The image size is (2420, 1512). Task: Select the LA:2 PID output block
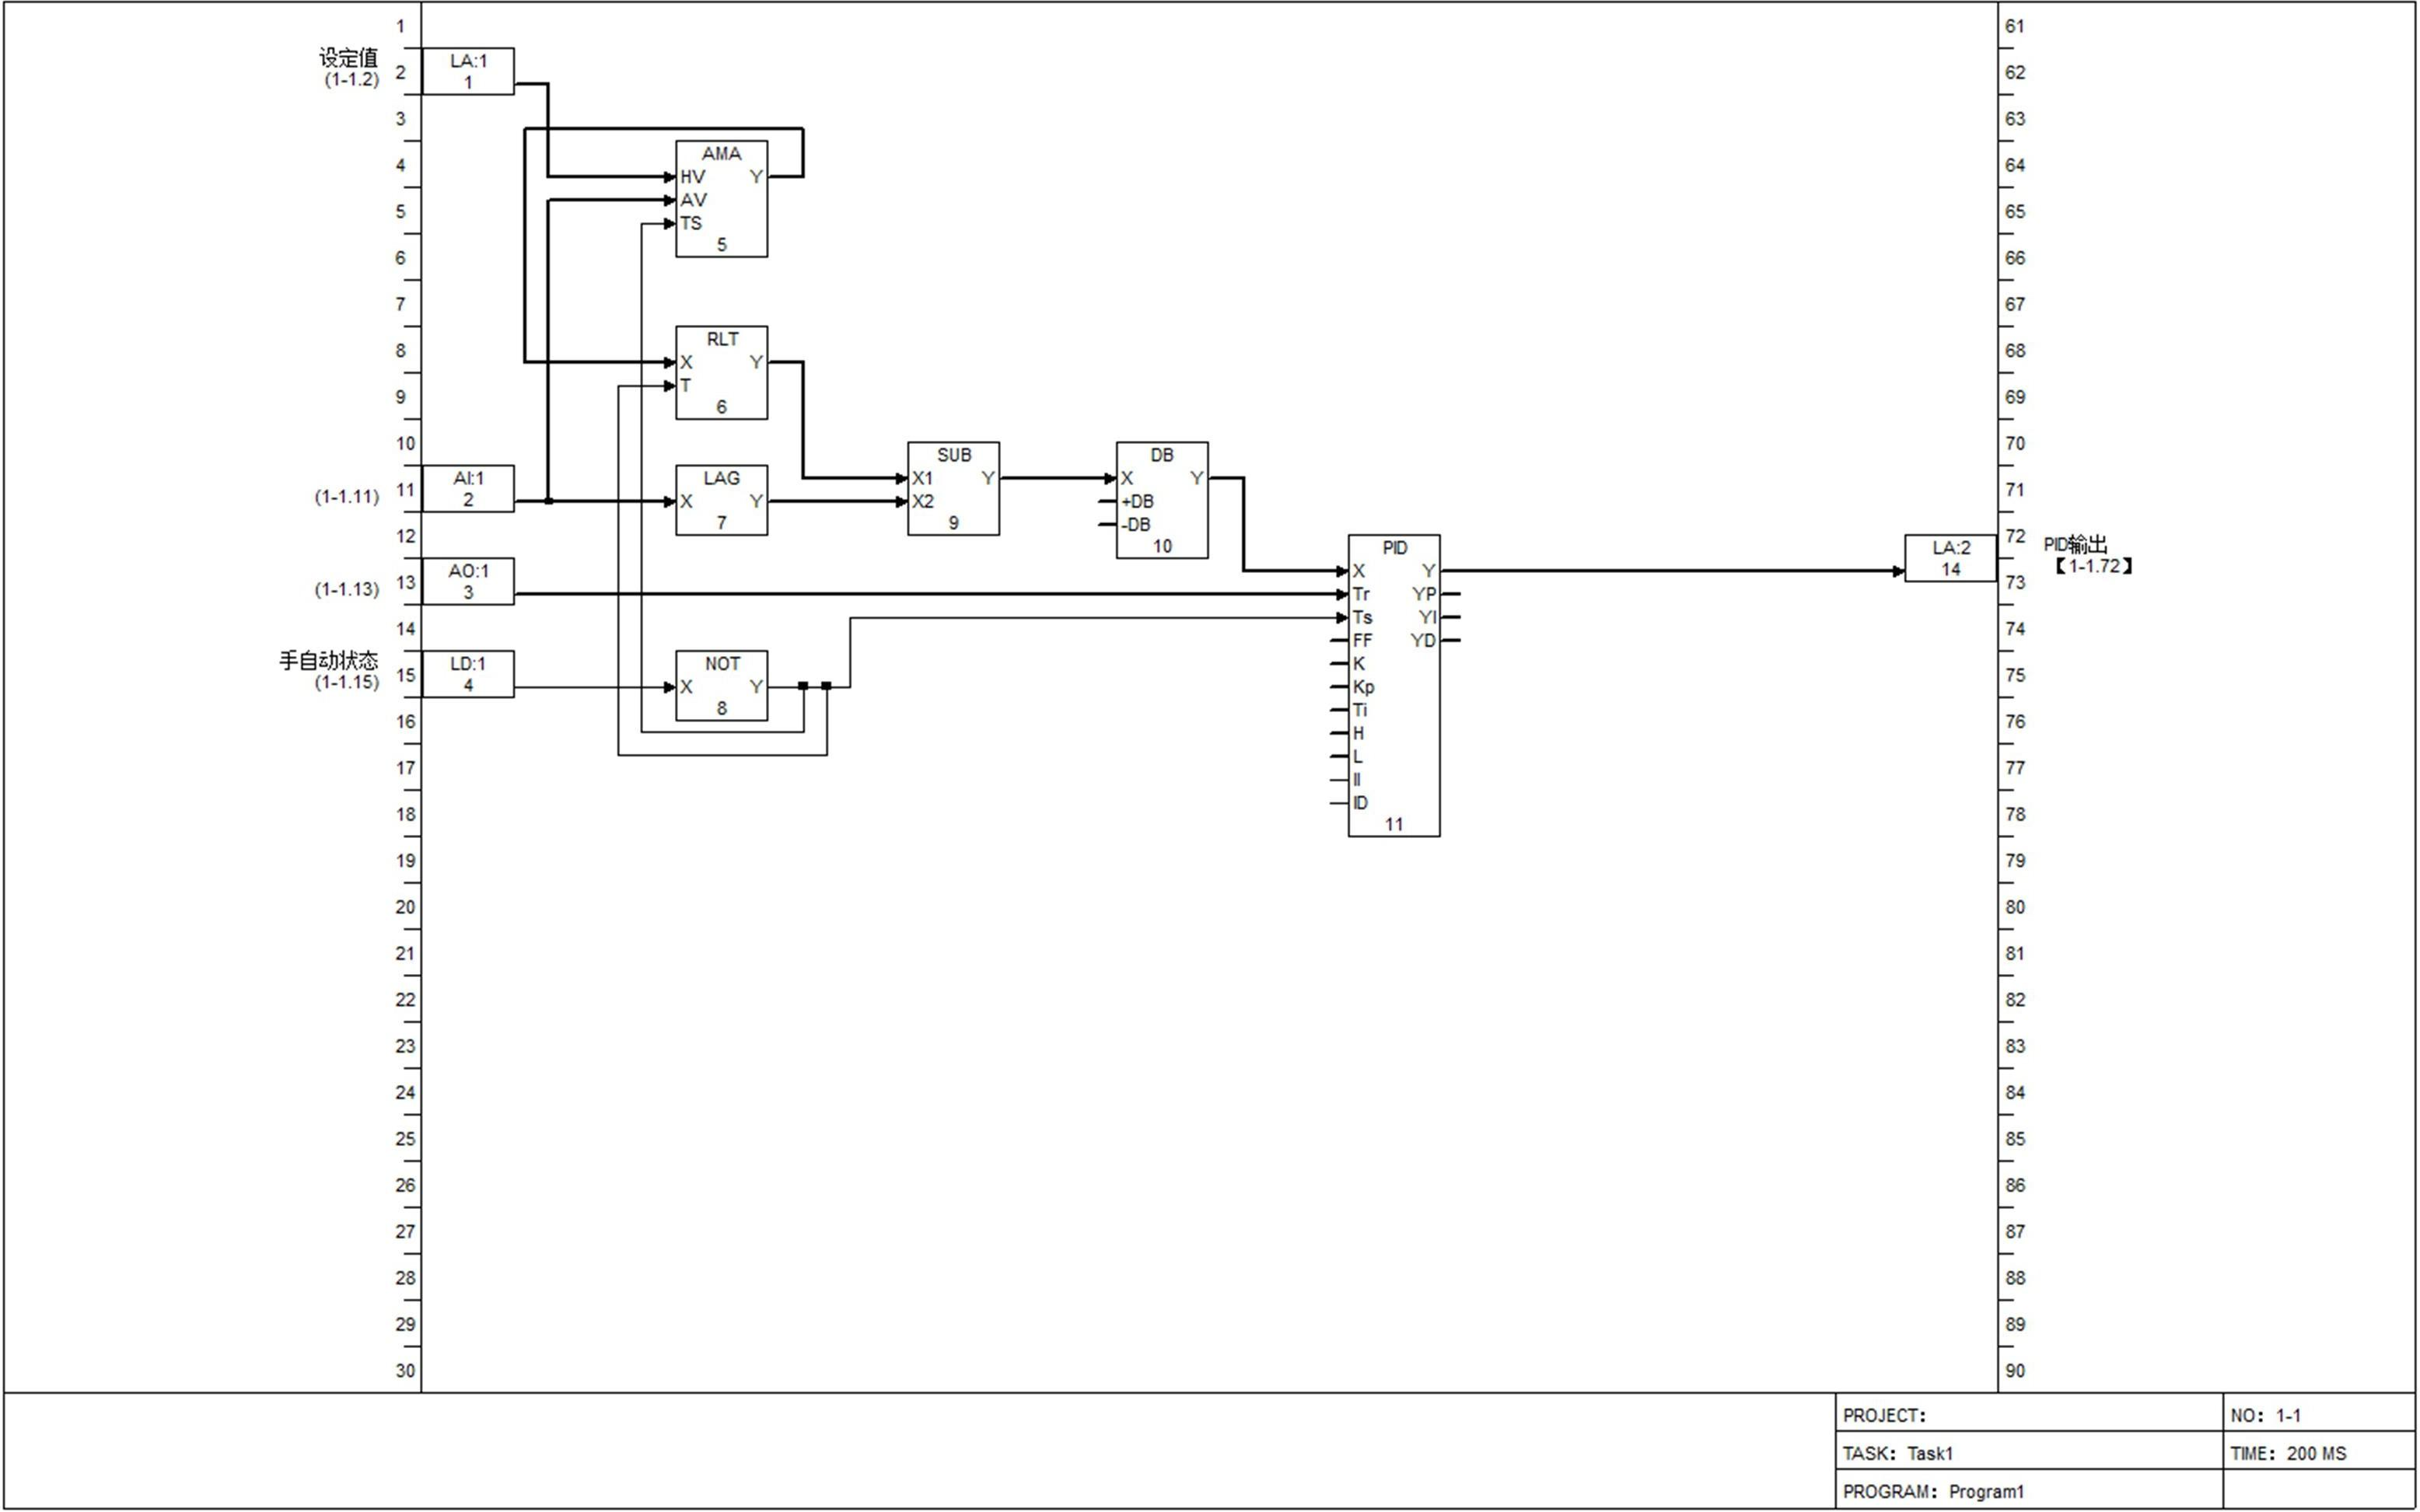tap(1950, 558)
